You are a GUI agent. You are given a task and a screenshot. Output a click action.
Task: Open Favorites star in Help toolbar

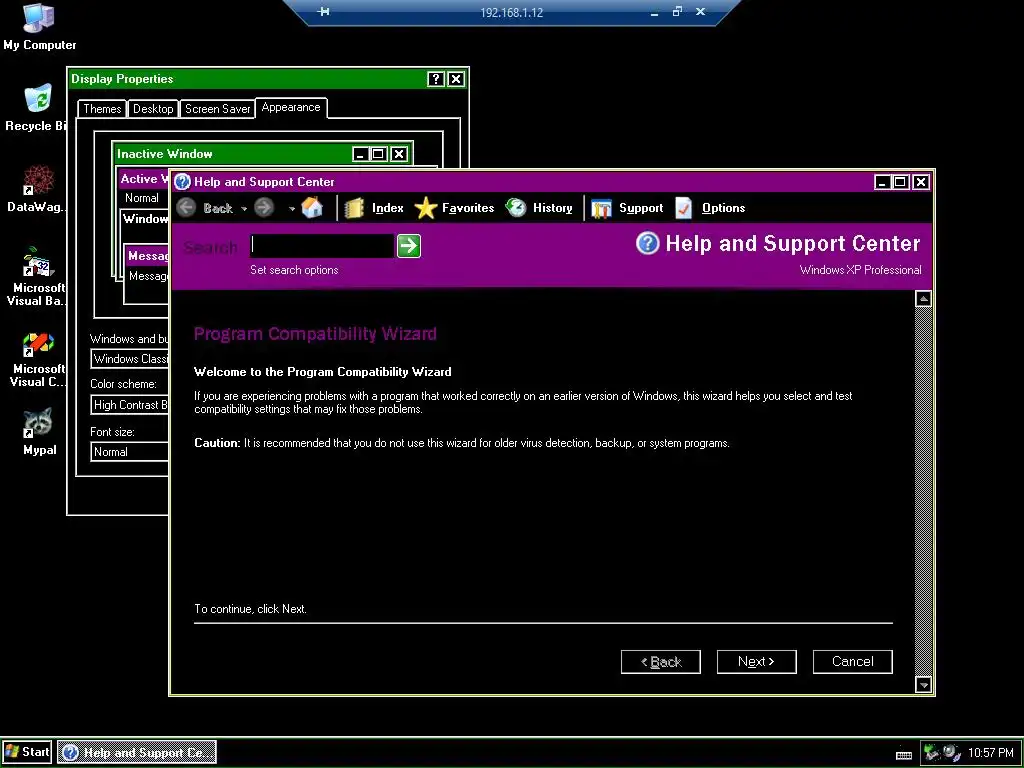tap(455, 208)
